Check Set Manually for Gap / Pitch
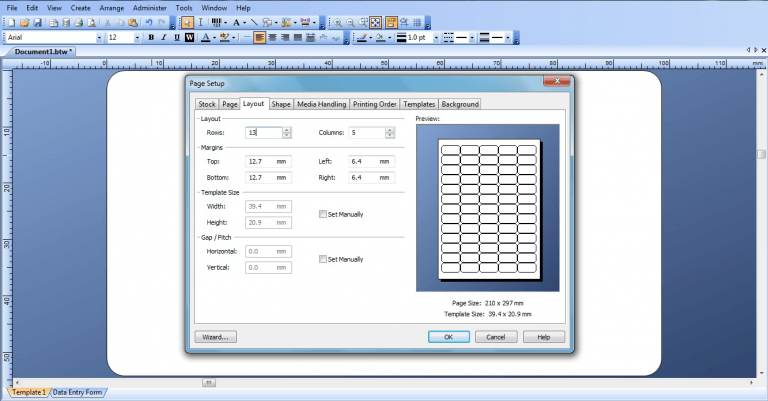This screenshot has width=768, height=401. 322,259
